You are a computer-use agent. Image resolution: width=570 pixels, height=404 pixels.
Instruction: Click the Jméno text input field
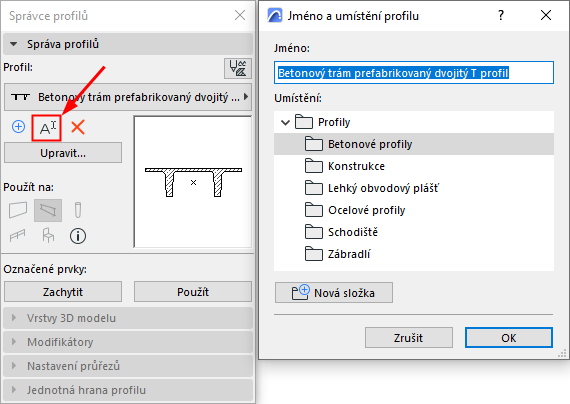(414, 73)
